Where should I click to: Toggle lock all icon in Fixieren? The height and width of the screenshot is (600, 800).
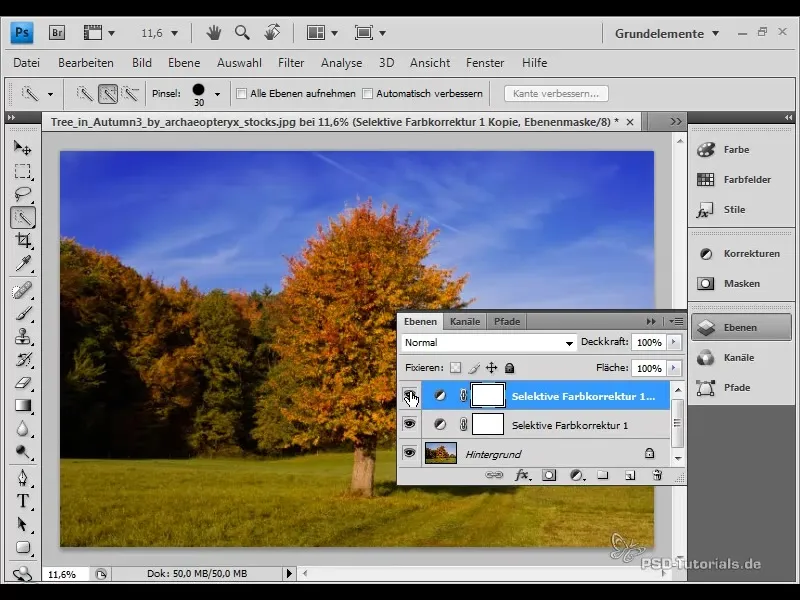(x=509, y=368)
